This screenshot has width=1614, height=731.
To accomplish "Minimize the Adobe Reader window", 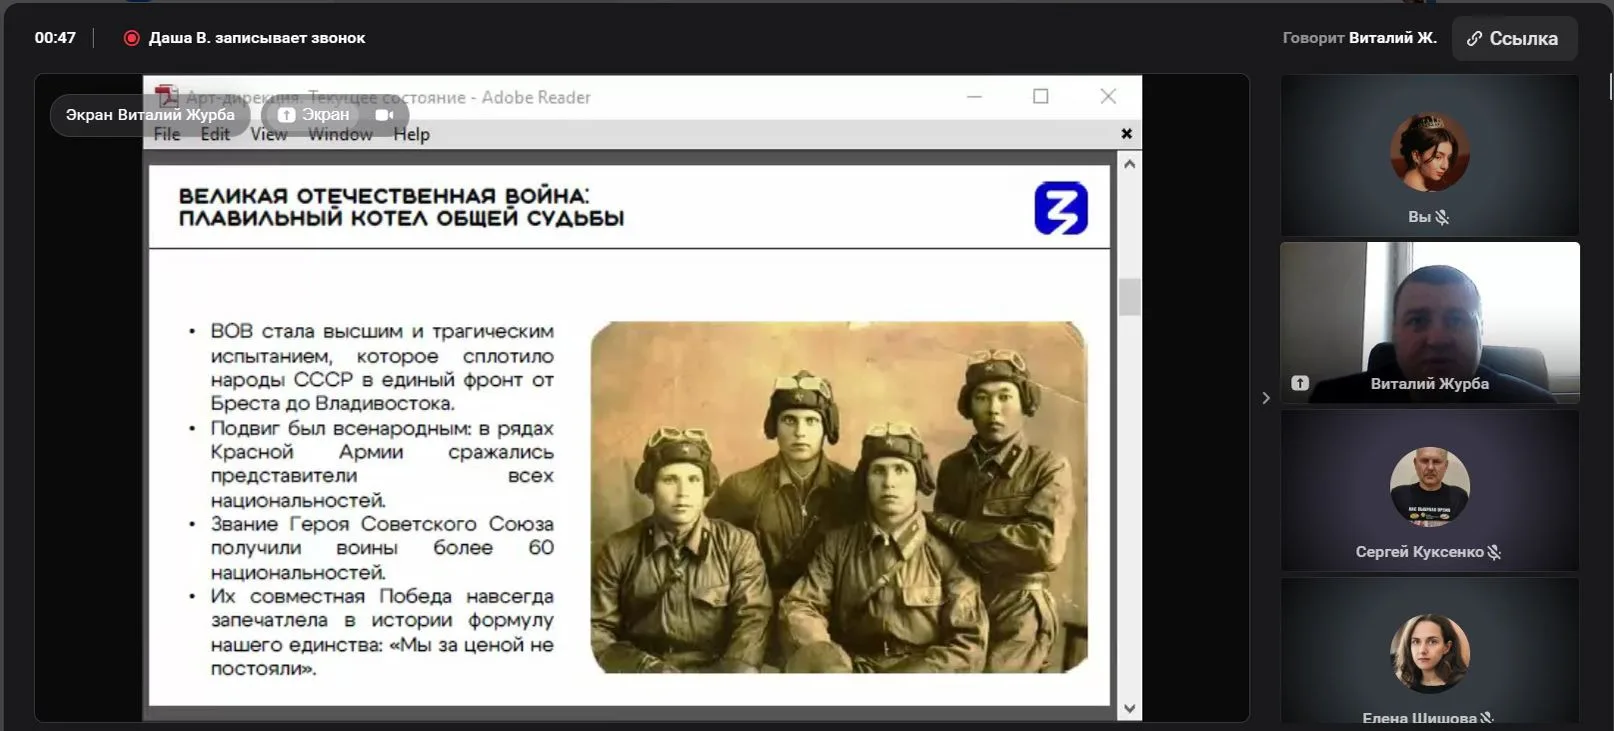I will (x=974, y=96).
